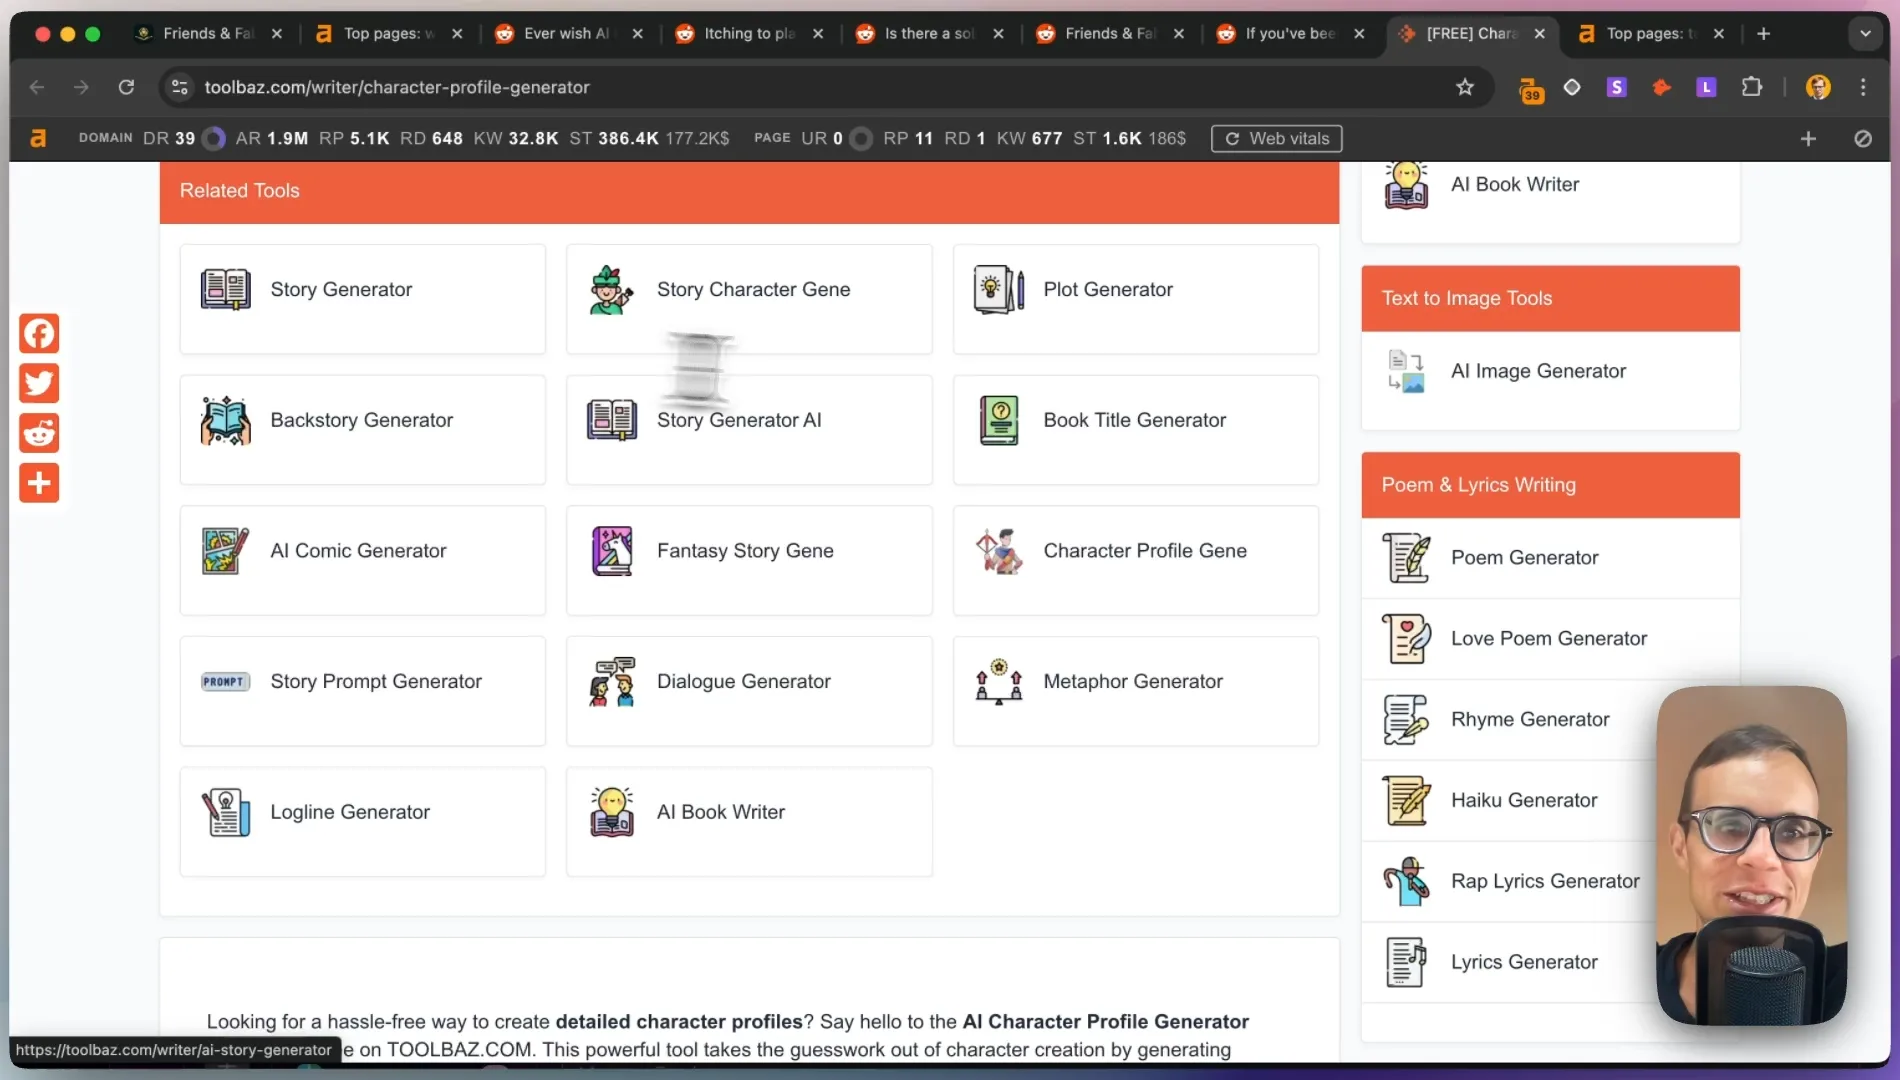Click the Dialogue Generator icon

(612, 682)
